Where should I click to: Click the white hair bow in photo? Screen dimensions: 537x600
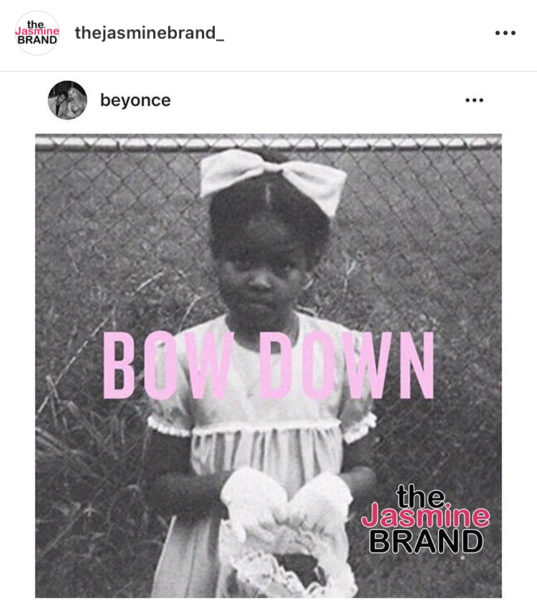(x=273, y=181)
